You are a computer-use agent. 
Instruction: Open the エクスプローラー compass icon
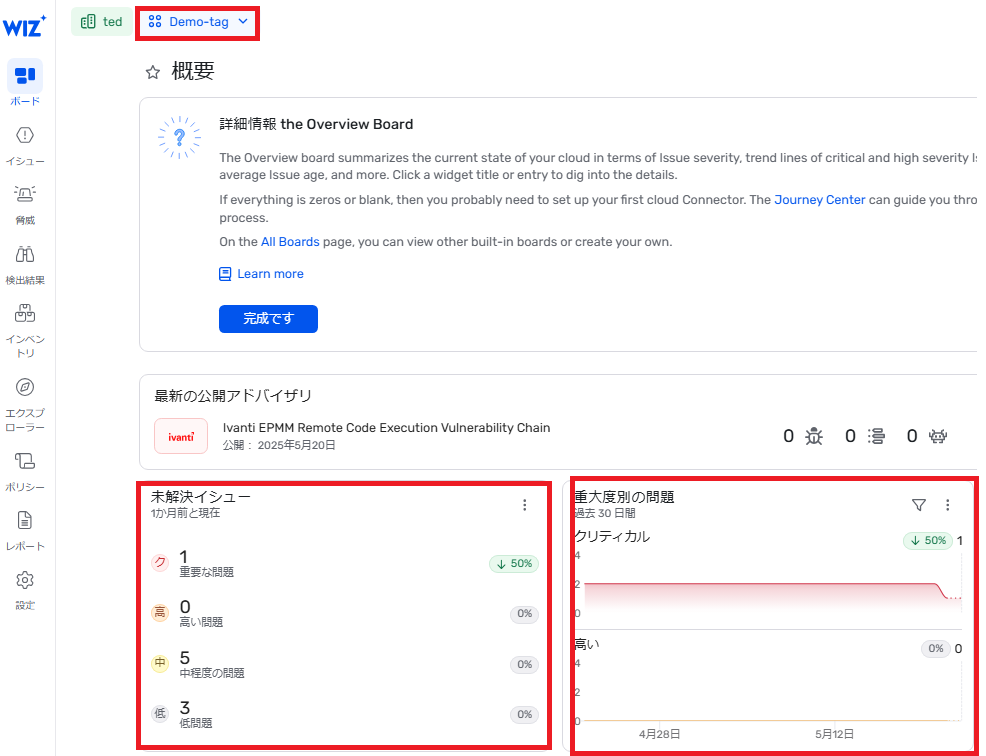(25, 387)
